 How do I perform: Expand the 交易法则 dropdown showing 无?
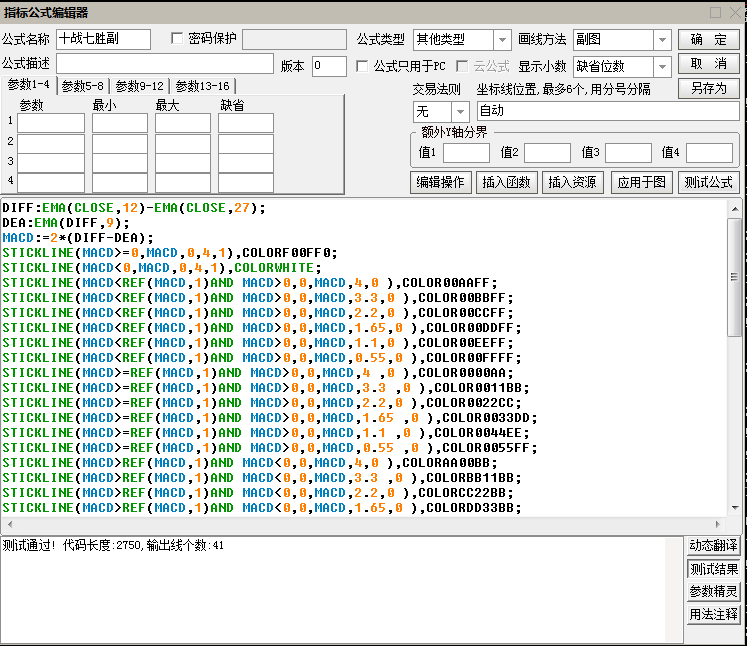coord(460,112)
